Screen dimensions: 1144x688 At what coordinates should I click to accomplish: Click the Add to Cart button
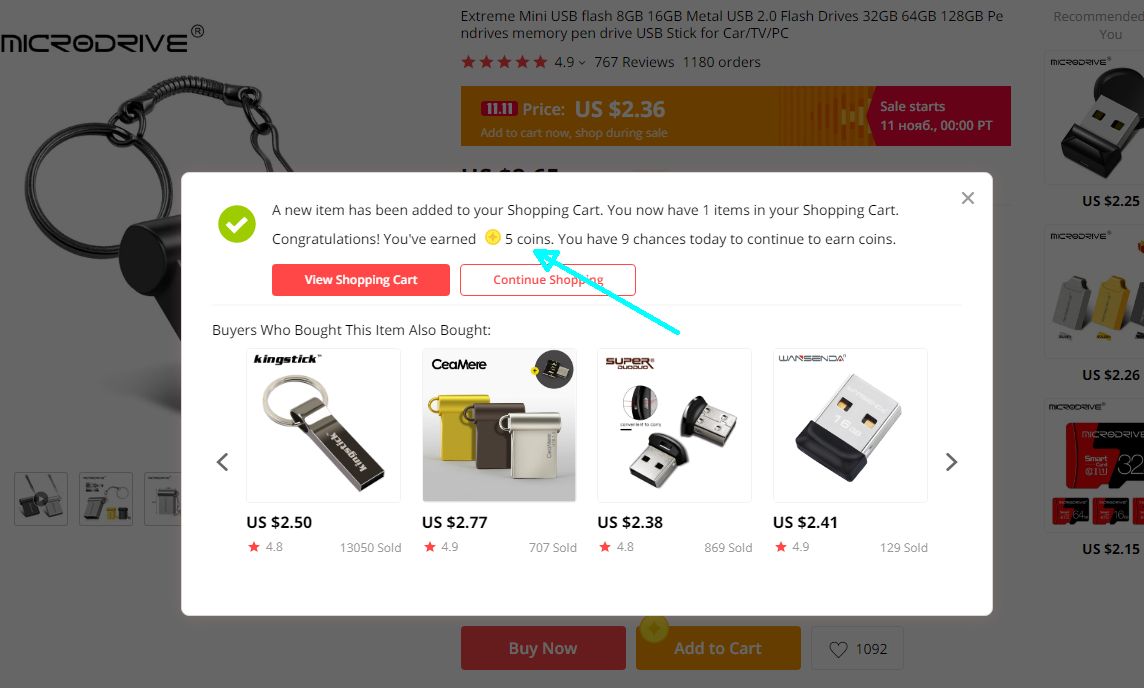click(x=718, y=648)
